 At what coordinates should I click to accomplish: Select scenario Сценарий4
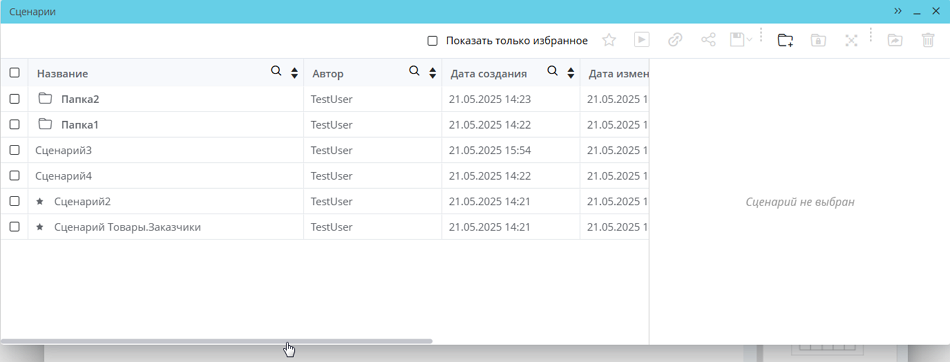[64, 176]
